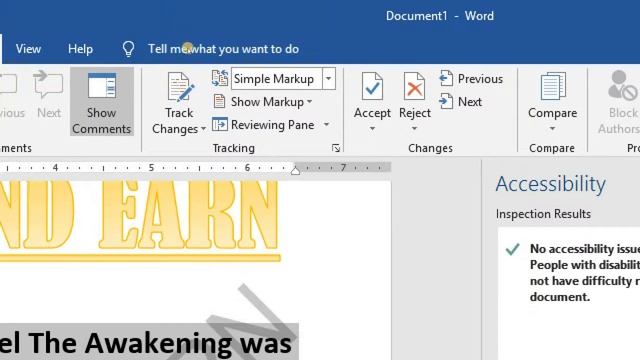This screenshot has width=640, height=360.
Task: Open the Tracking dialog launcher
Action: pyautogui.click(x=336, y=148)
